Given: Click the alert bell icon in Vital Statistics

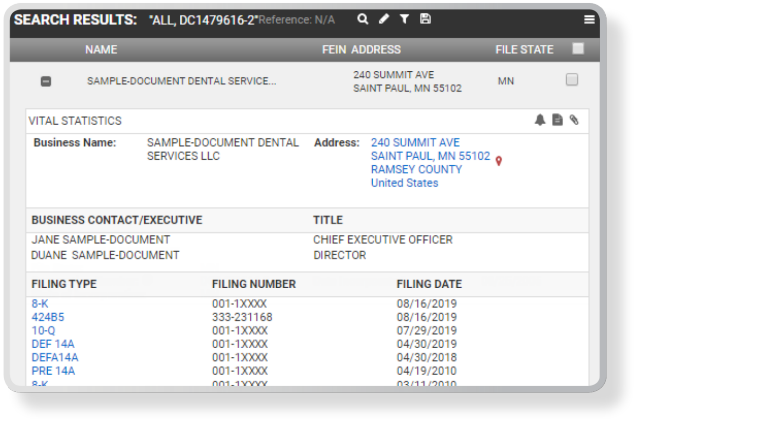Looking at the screenshot, I should tap(540, 120).
